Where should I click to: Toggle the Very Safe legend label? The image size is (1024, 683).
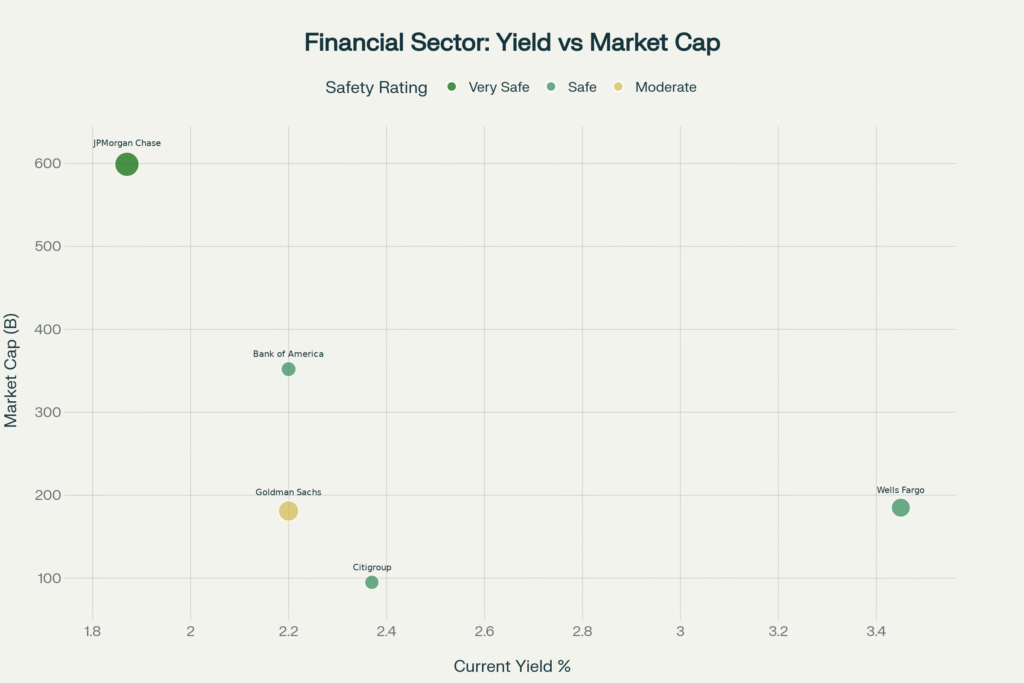tap(499, 87)
